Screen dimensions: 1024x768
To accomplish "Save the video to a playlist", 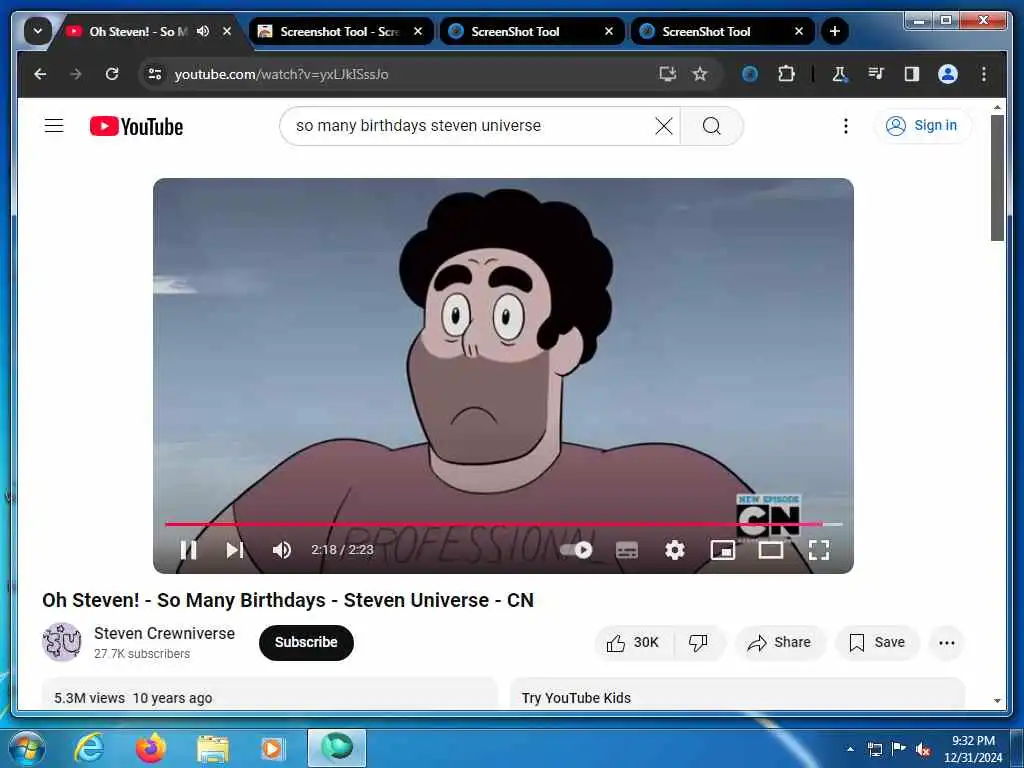I will [877, 643].
